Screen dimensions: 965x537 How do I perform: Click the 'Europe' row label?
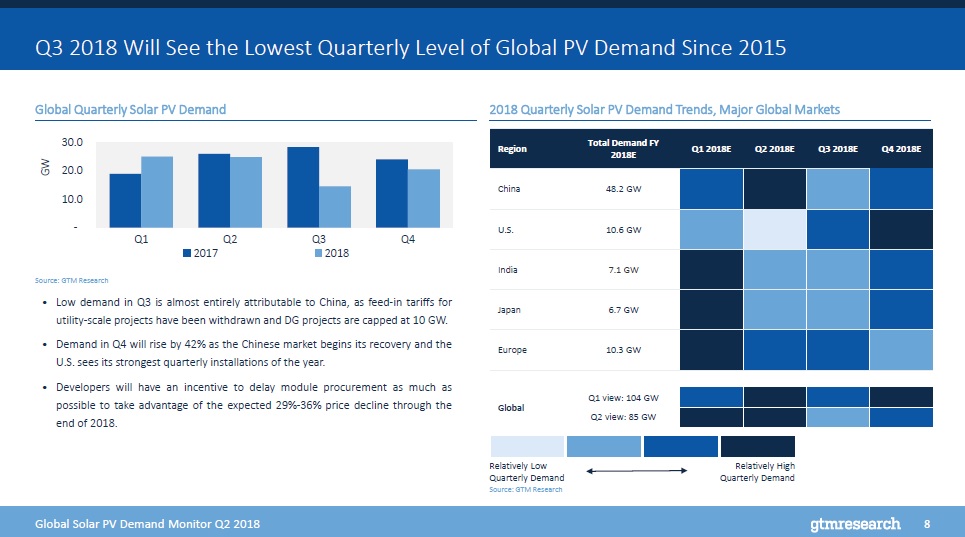[512, 350]
